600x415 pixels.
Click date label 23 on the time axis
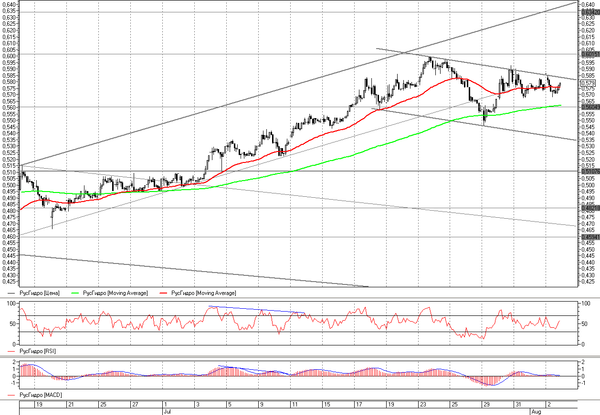point(422,404)
